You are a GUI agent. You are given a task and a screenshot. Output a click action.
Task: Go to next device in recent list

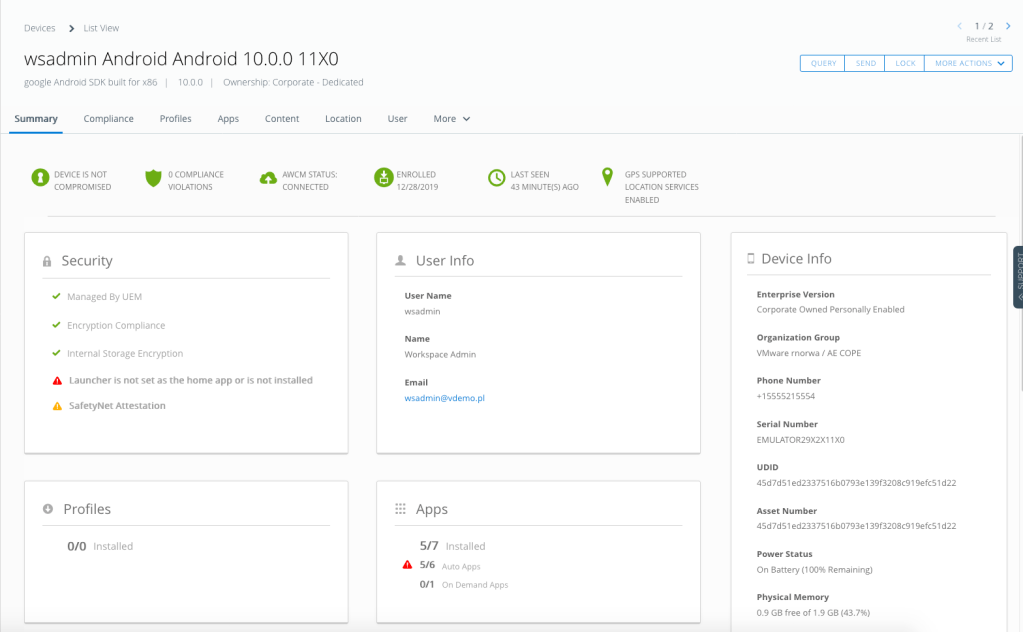pyautogui.click(x=1008, y=26)
